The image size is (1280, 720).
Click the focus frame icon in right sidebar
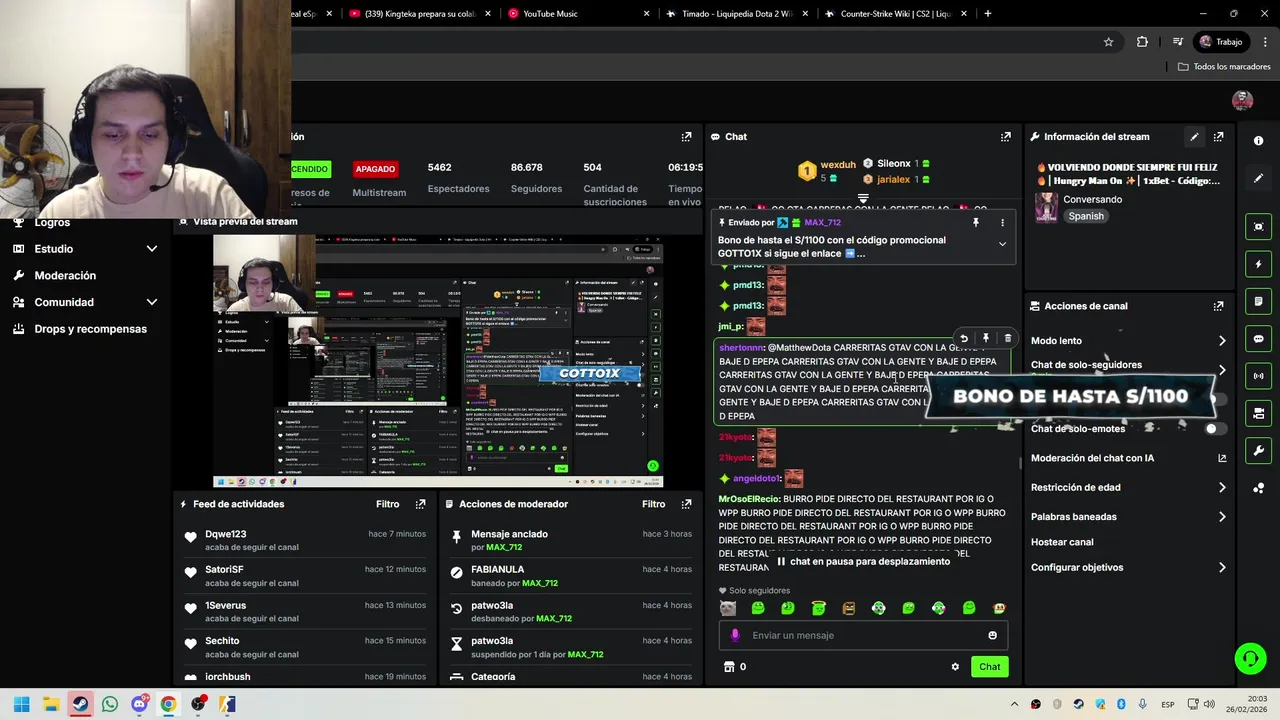tap(1258, 227)
